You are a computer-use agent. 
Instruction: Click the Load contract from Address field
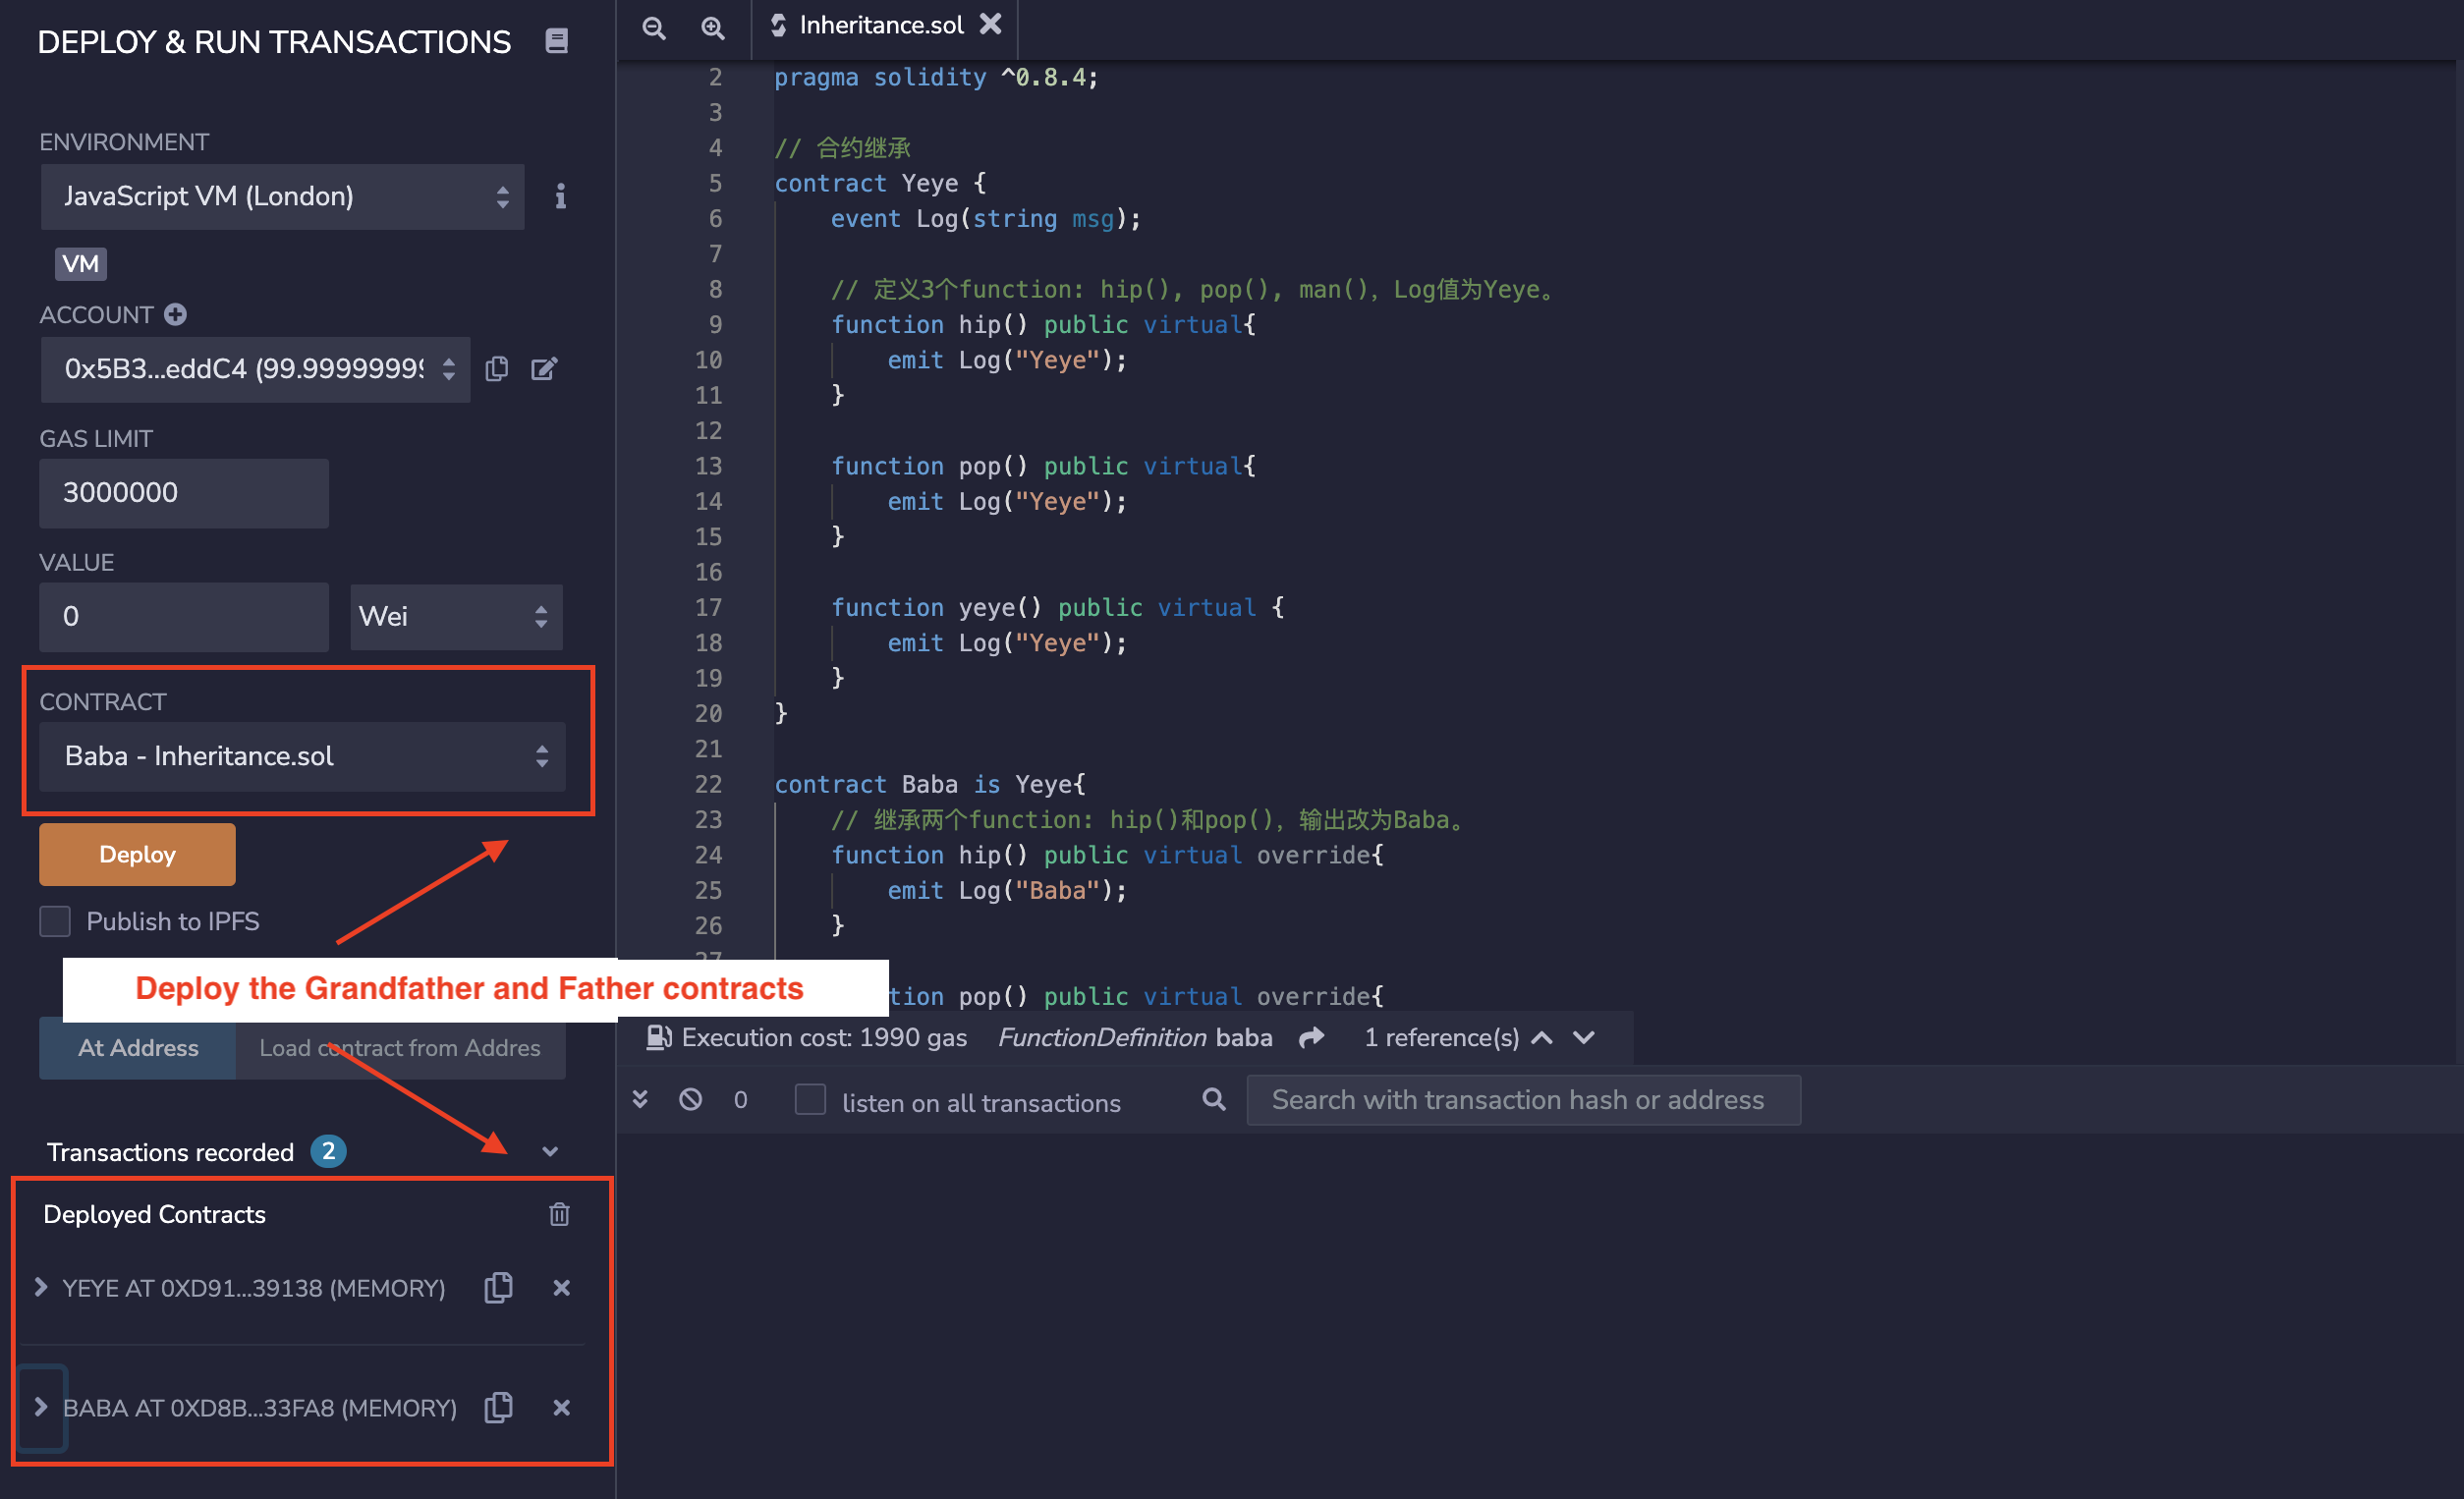pos(400,1048)
